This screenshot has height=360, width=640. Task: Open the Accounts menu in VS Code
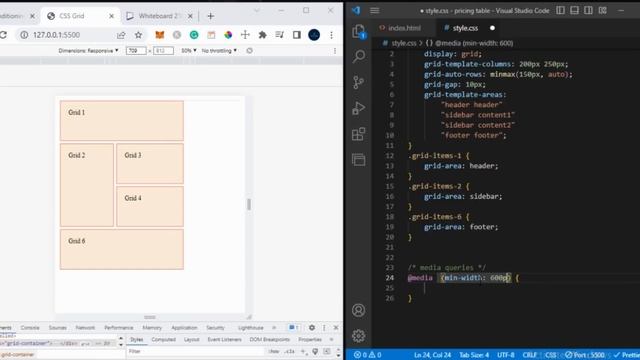coord(358,310)
